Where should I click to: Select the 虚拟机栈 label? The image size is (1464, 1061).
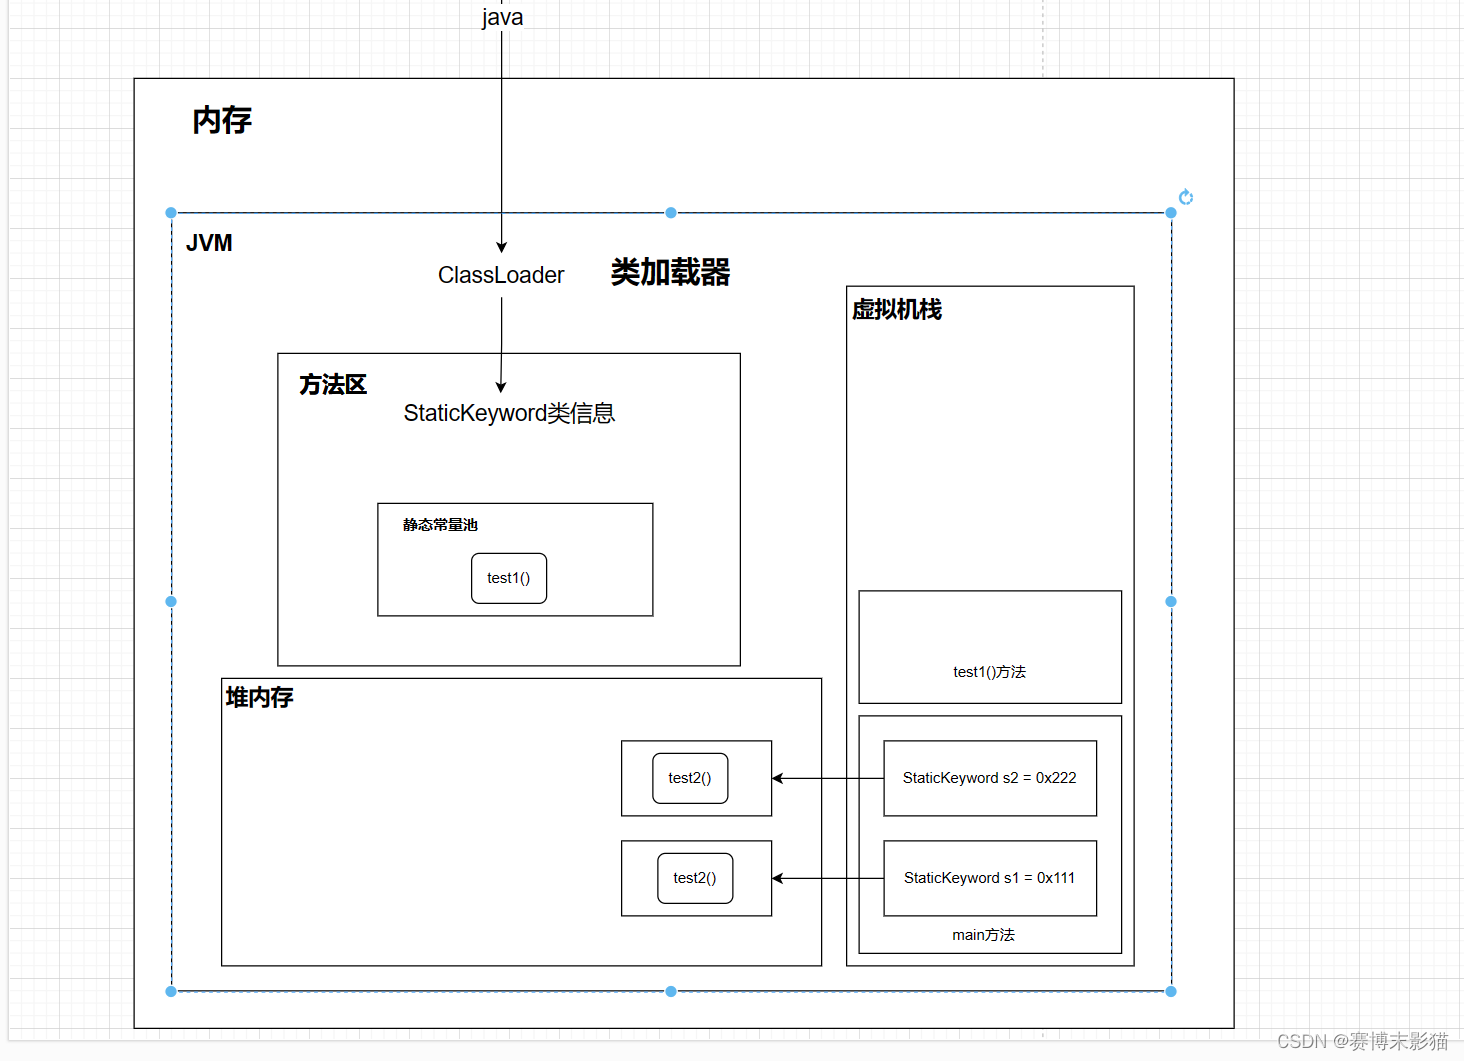(x=897, y=310)
